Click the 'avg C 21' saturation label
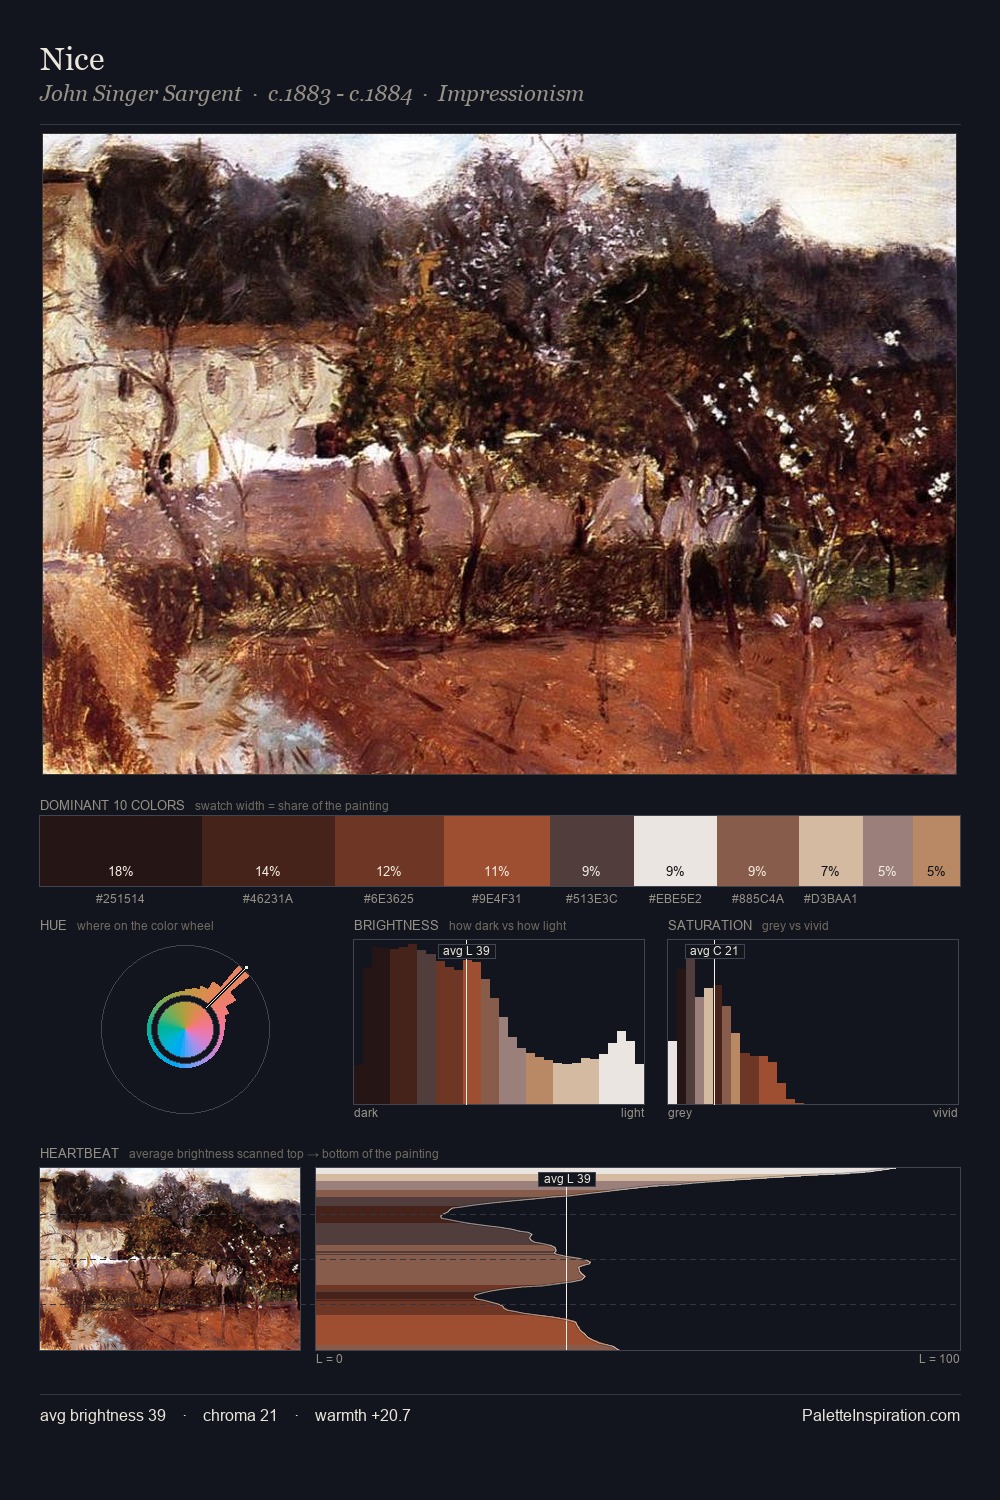The width and height of the screenshot is (1000, 1500). coord(714,951)
